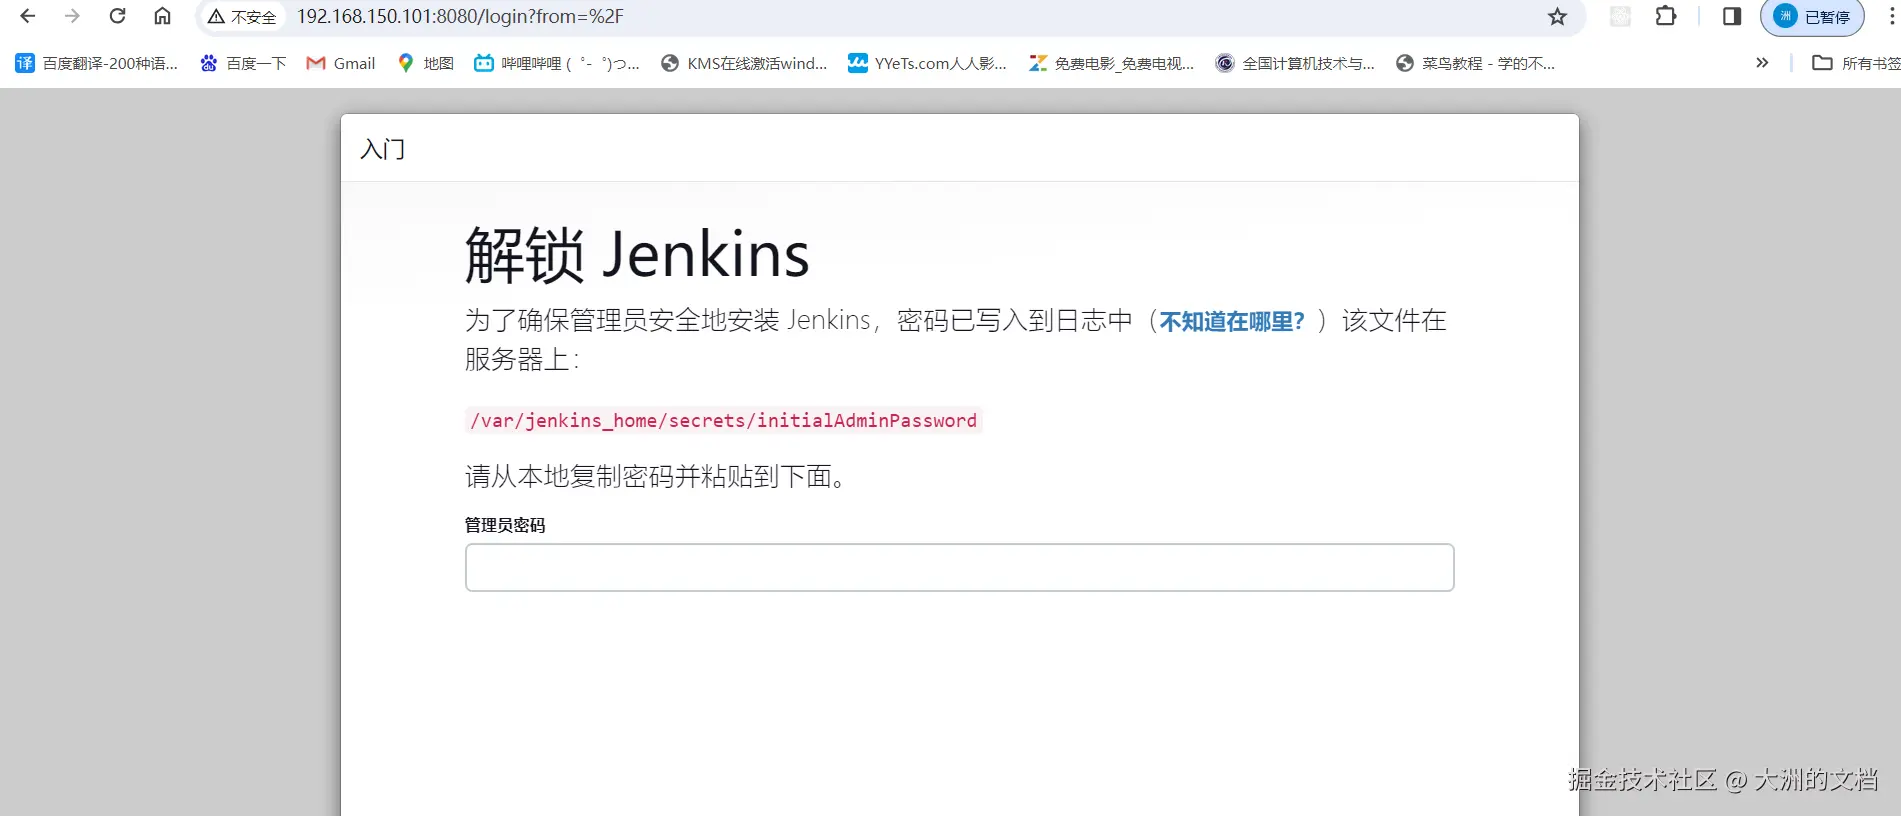The image size is (1901, 816).
Task: Bookmark this page with the star icon
Action: [x=1557, y=16]
